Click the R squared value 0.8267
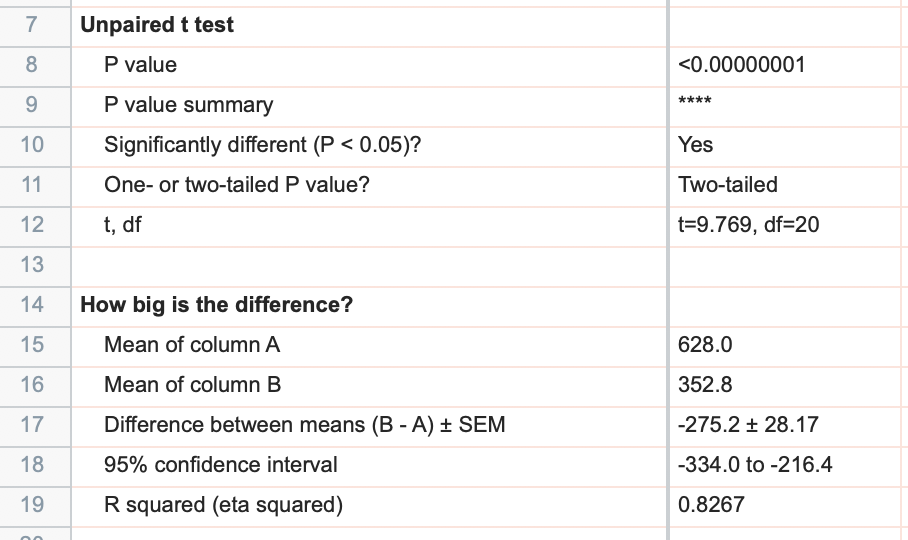The height and width of the screenshot is (540, 908). (711, 505)
